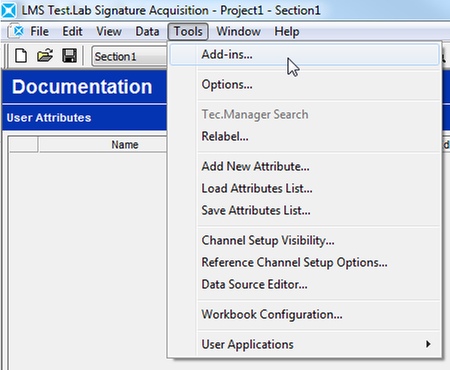Click the New document toolbar icon
This screenshot has height=370, width=450.
(21, 56)
